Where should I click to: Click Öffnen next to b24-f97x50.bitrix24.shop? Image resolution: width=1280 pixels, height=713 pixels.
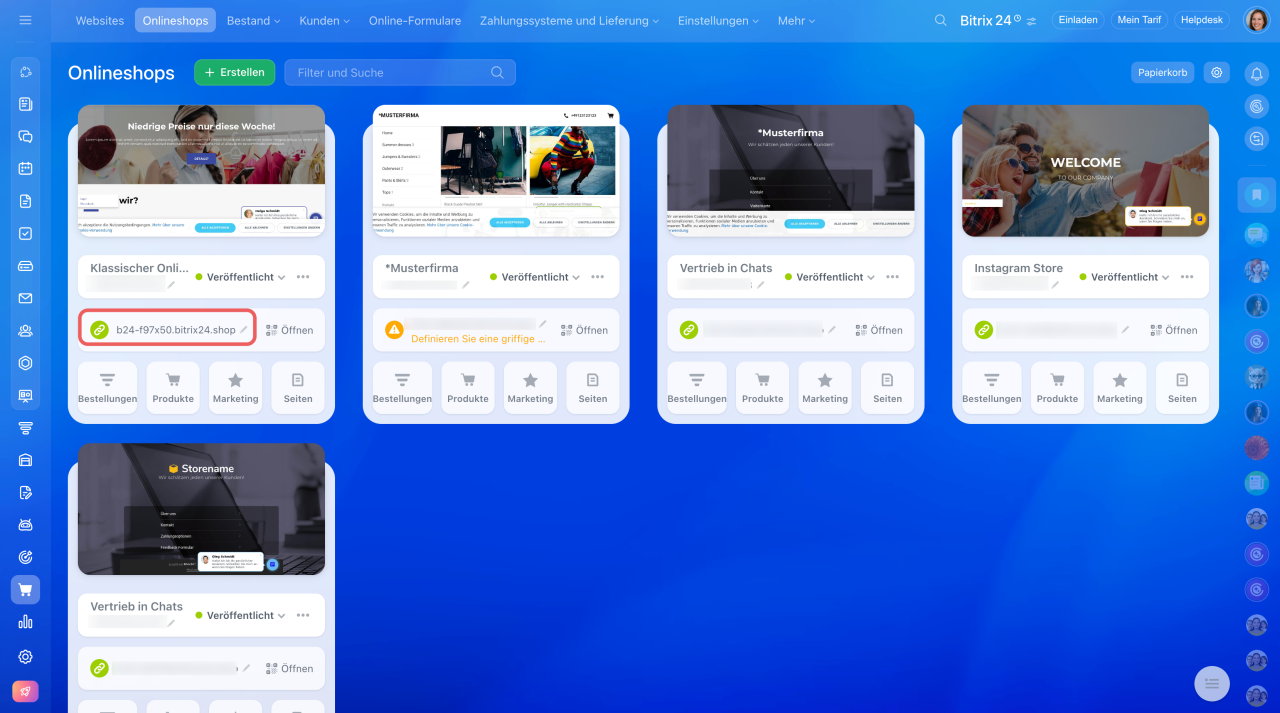click(x=289, y=330)
